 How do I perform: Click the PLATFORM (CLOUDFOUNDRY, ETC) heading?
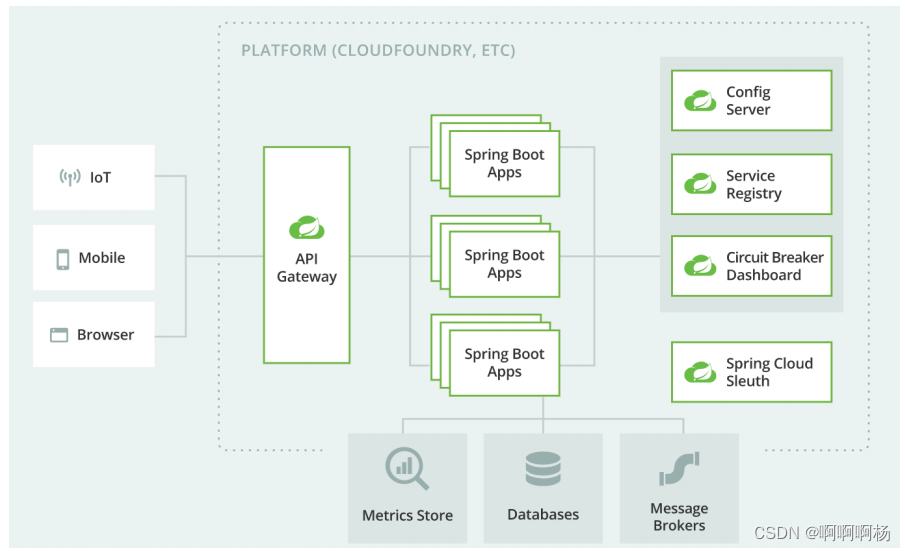[x=378, y=51]
